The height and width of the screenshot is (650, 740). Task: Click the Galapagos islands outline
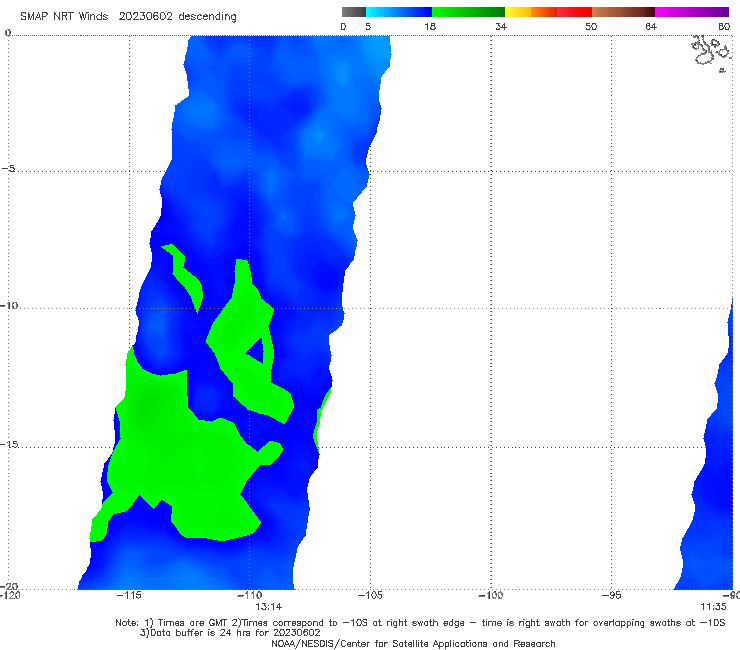coord(712,53)
